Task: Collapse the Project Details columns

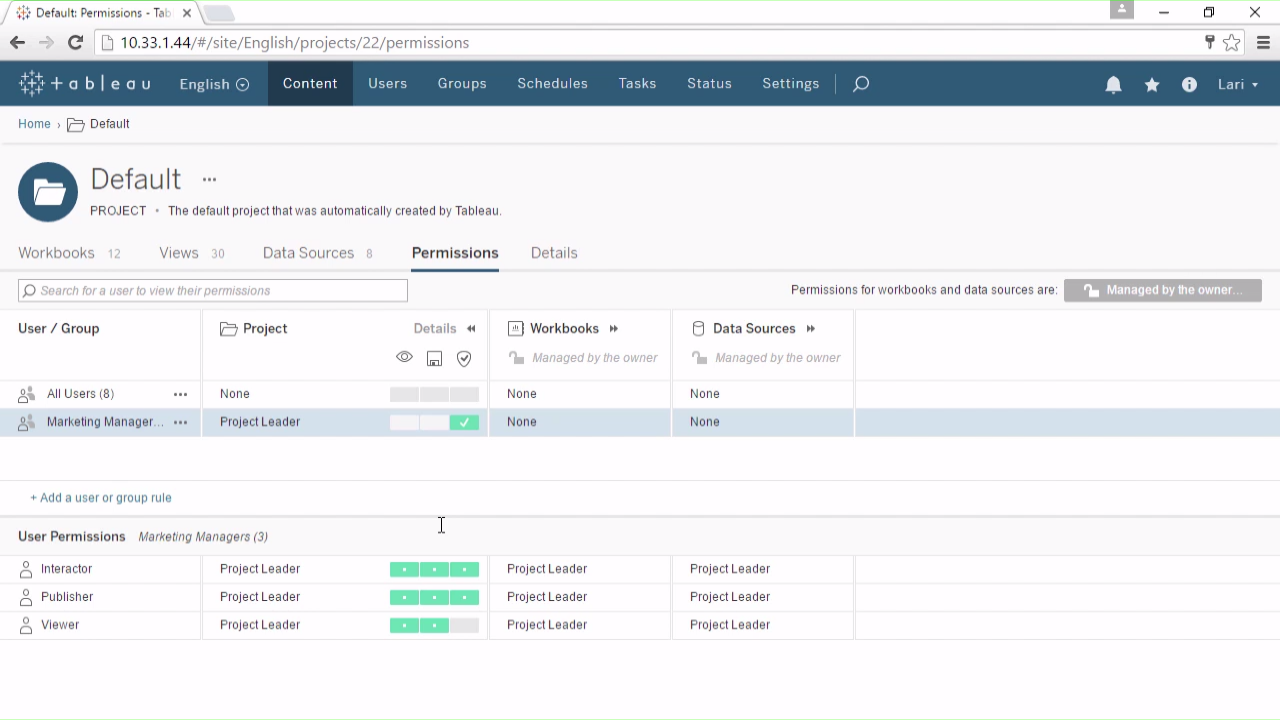Action: click(x=471, y=328)
